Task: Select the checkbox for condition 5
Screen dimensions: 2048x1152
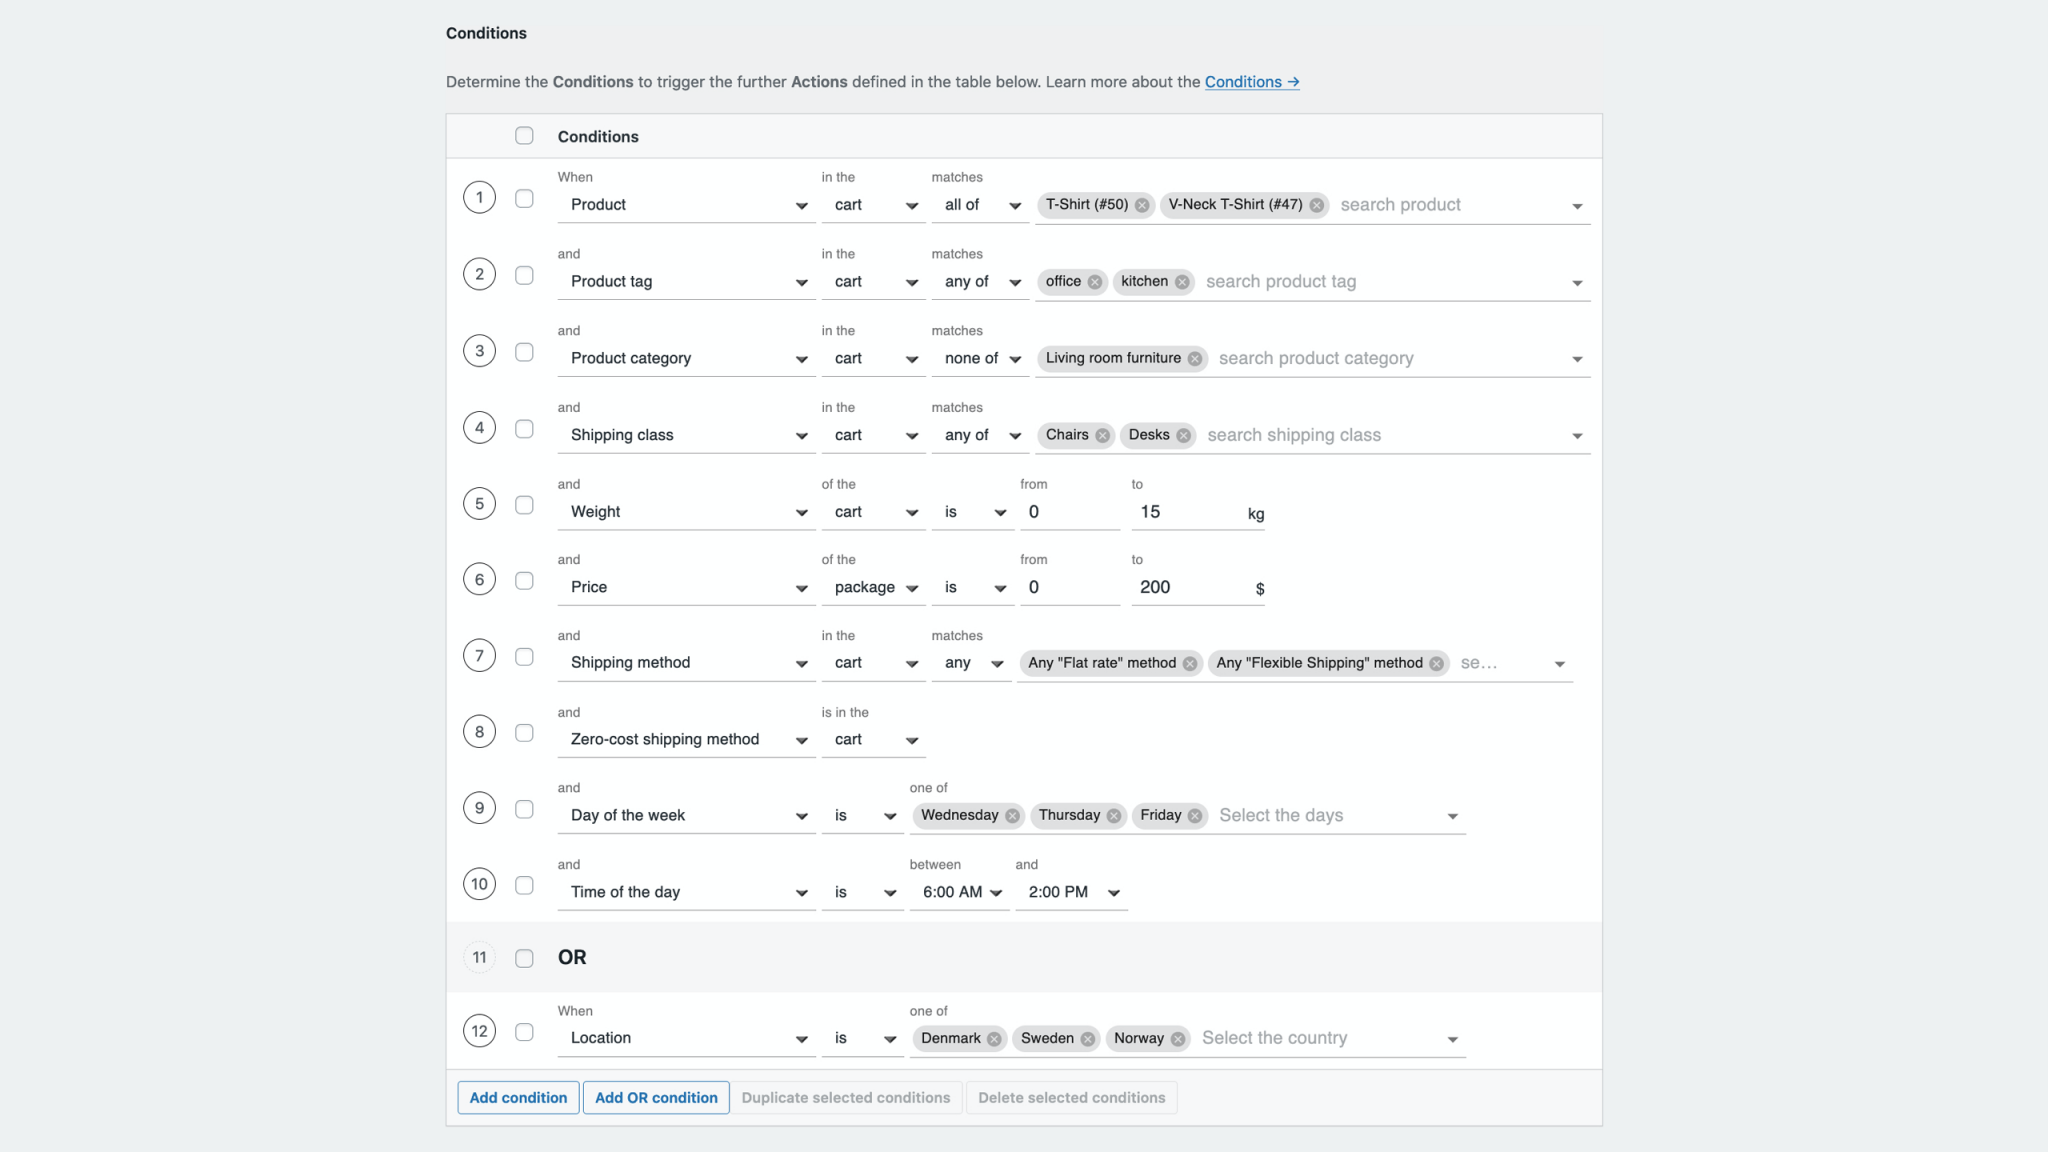Action: point(524,504)
